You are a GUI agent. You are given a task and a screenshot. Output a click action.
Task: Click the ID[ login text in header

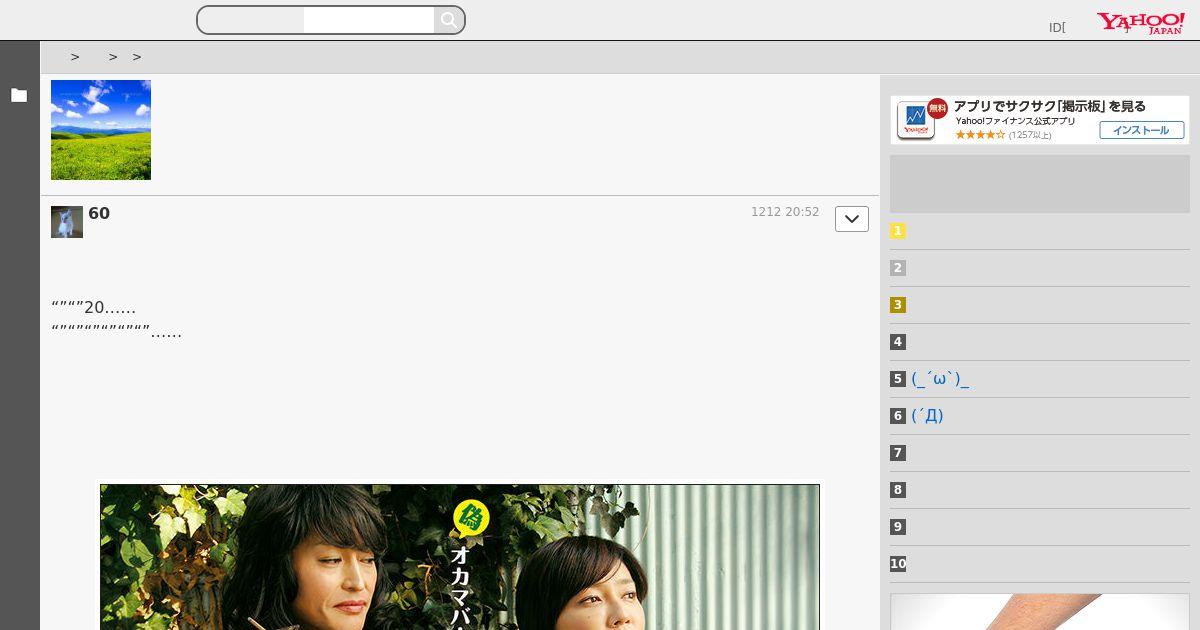point(1057,28)
